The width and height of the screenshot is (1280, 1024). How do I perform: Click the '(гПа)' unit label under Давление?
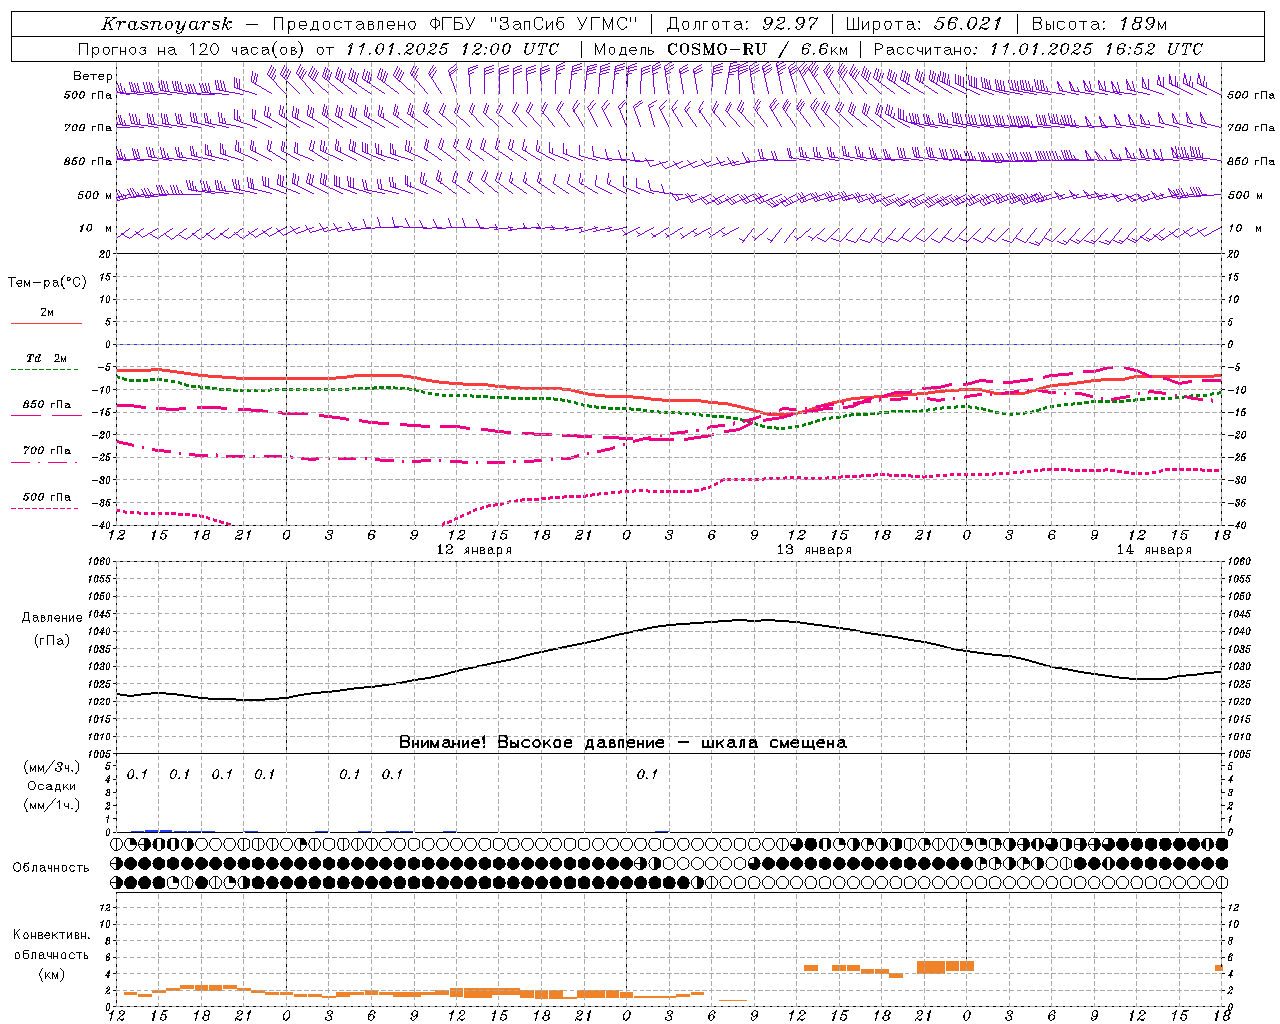[52, 641]
